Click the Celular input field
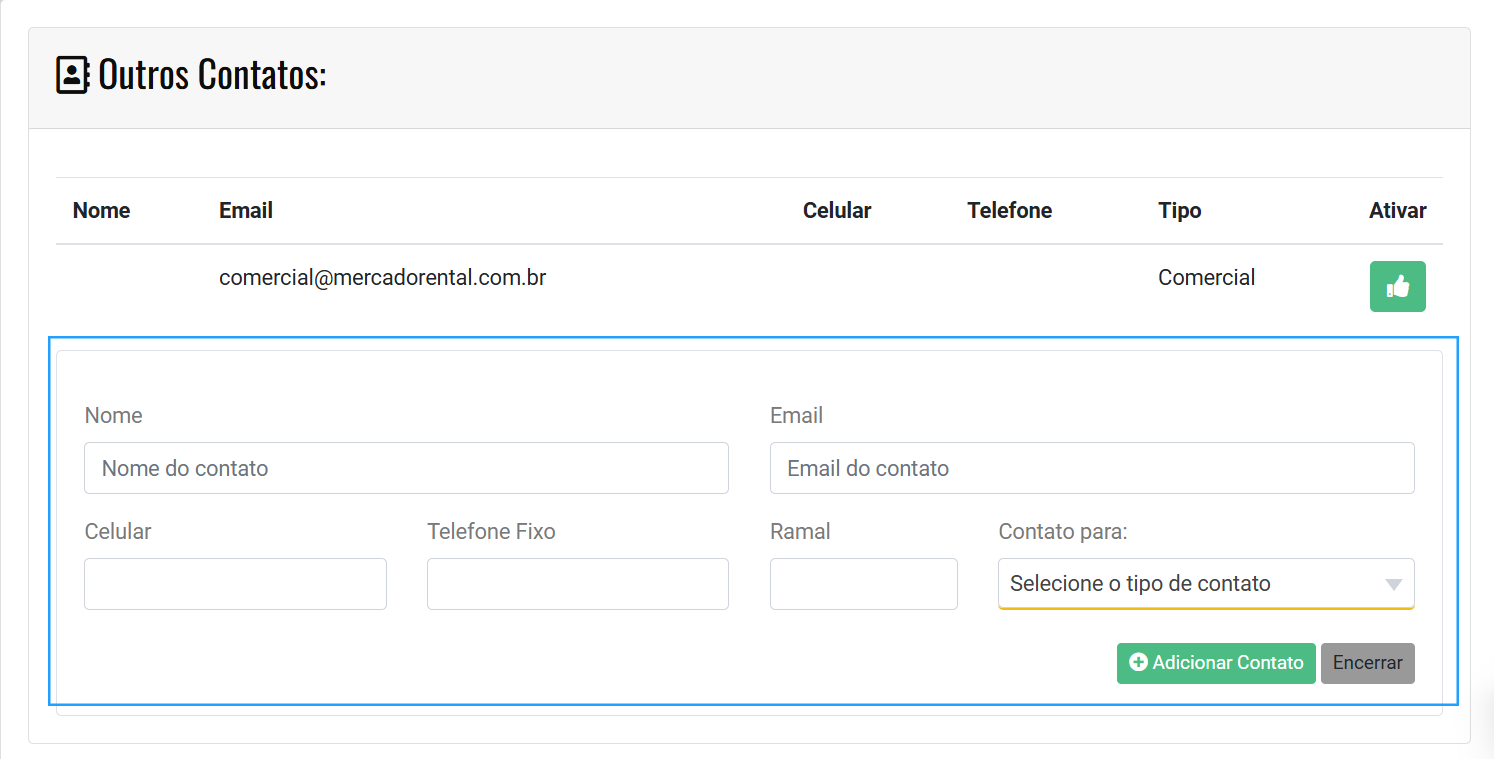Viewport: 1494px width, 759px height. tap(235, 584)
